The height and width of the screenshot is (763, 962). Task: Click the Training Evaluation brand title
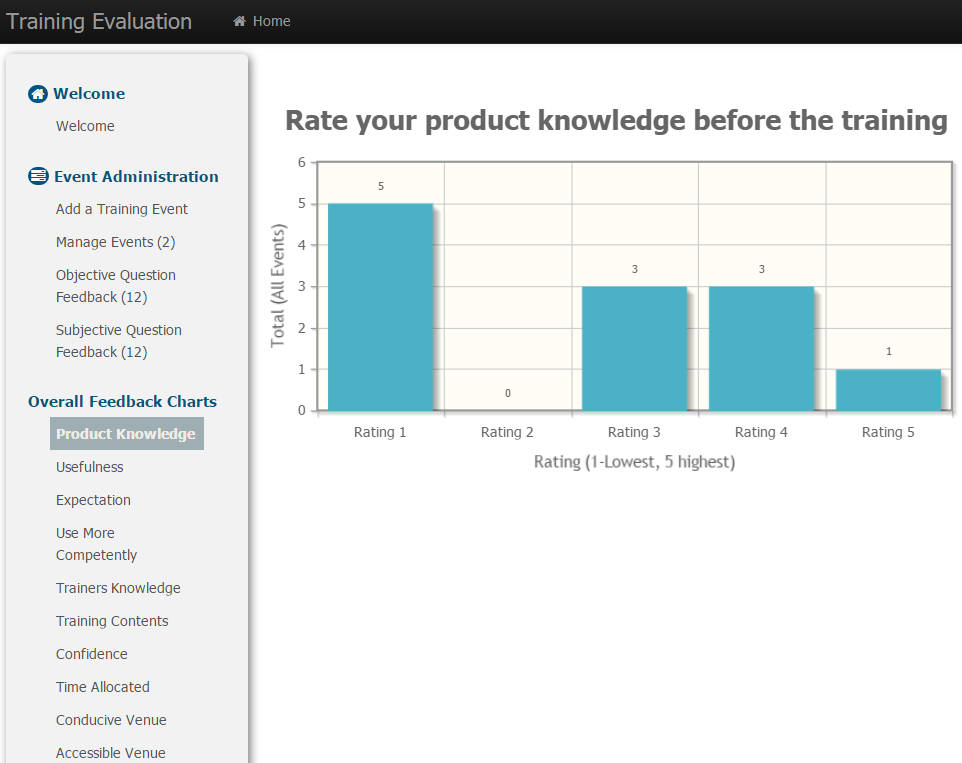[99, 21]
